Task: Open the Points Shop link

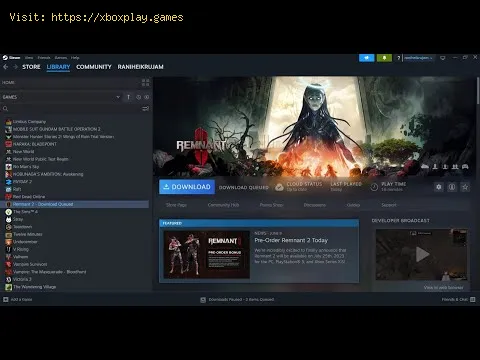Action: click(272, 205)
